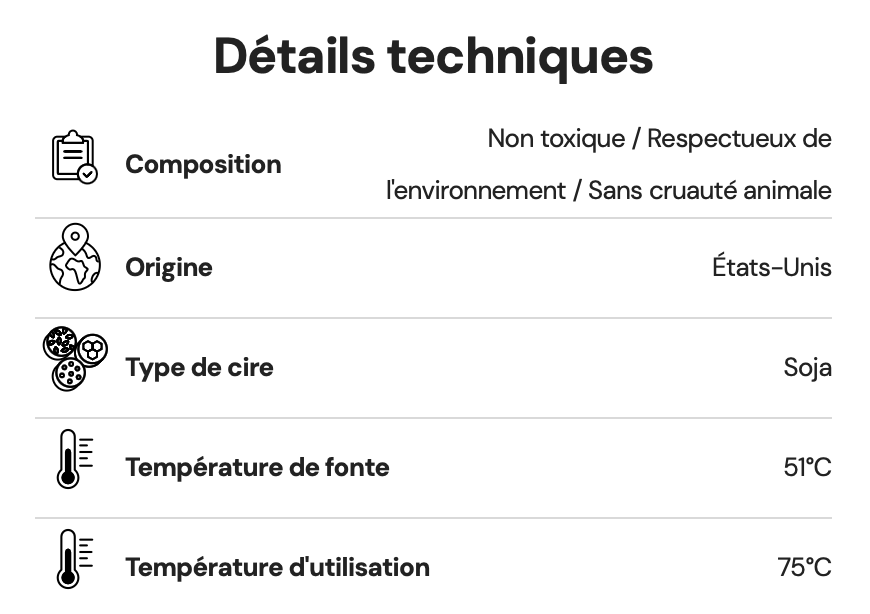
Task: Click the Soja wax type value
Action: click(x=807, y=368)
